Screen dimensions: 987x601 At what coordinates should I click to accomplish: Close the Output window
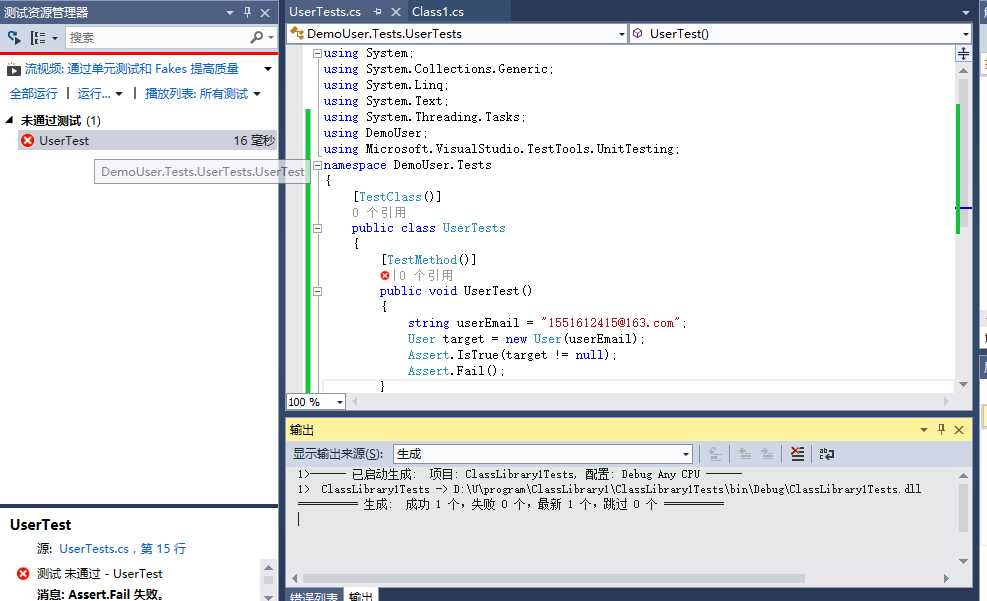pos(959,430)
